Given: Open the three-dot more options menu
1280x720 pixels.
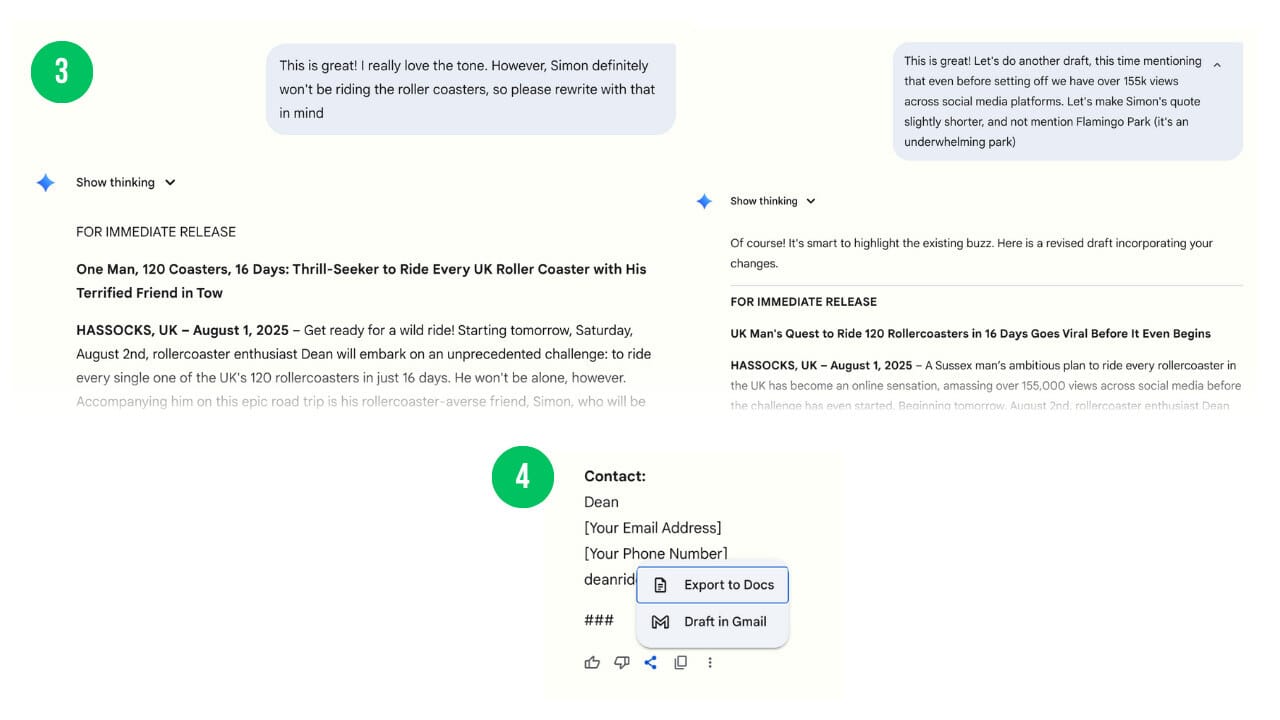Looking at the screenshot, I should pyautogui.click(x=710, y=662).
